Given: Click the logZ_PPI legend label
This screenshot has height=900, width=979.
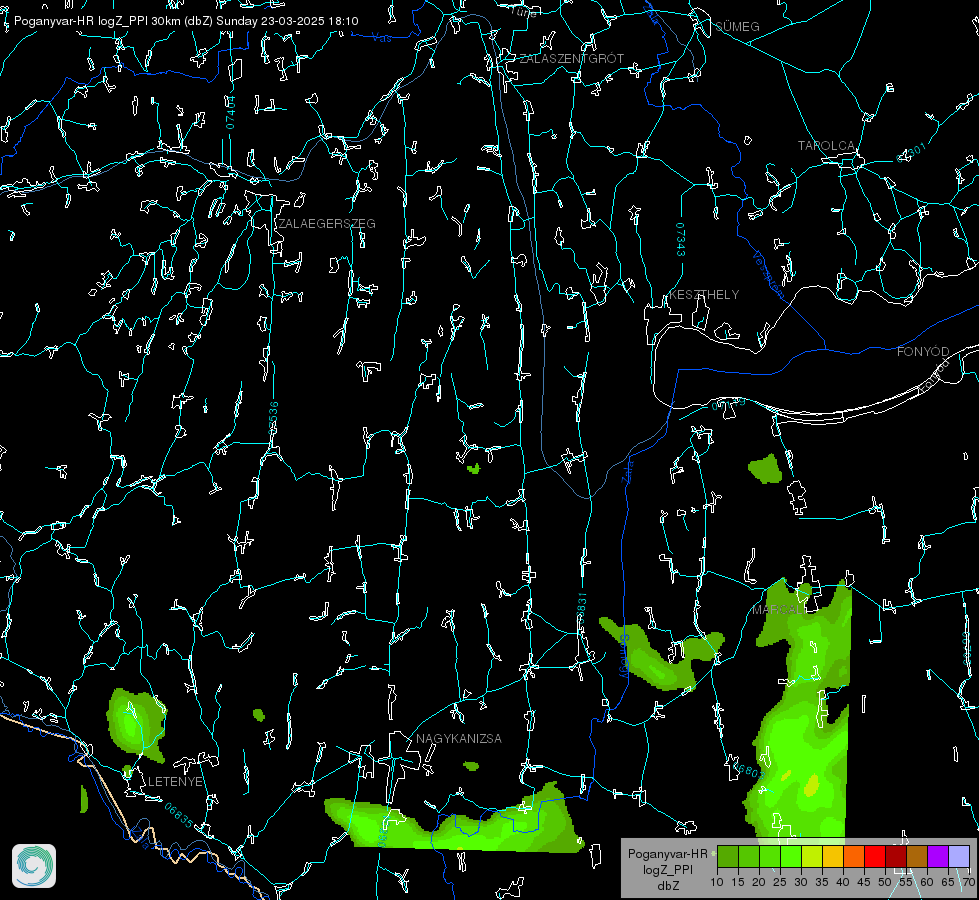Looking at the screenshot, I should pos(668,869).
